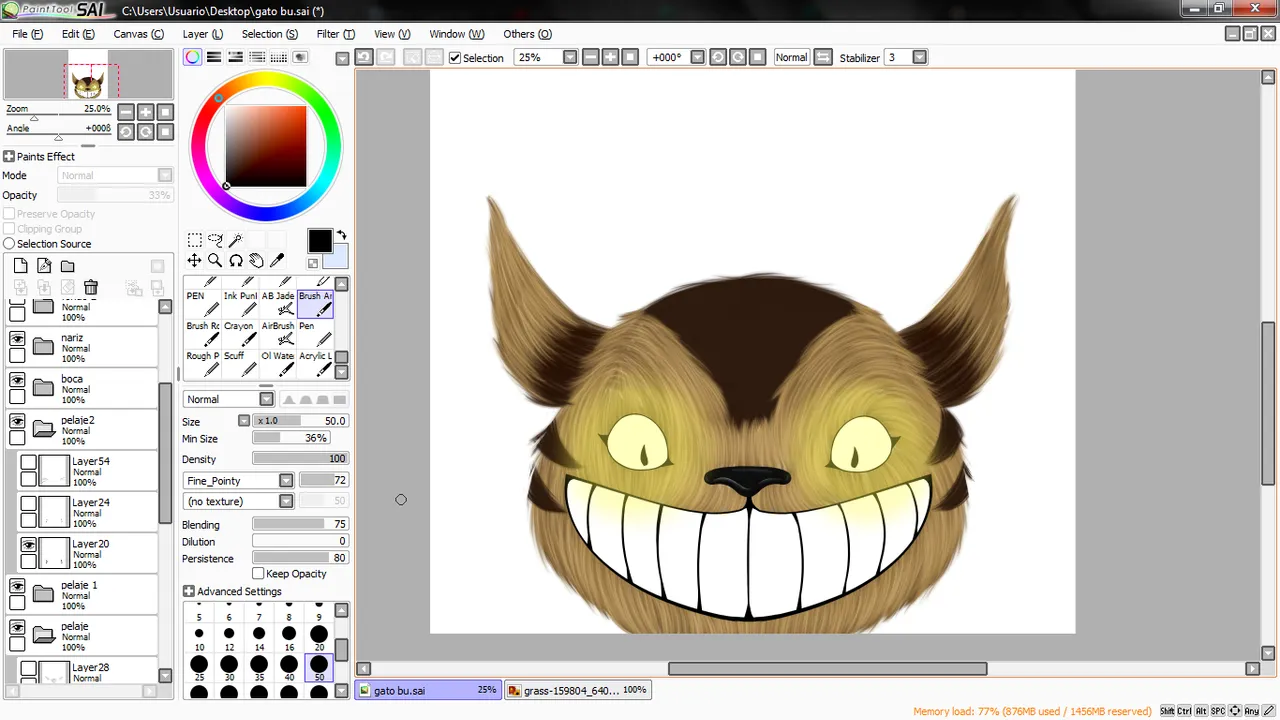This screenshot has height=720, width=1280.
Task: Show the swatches panel
Action: [279, 57]
